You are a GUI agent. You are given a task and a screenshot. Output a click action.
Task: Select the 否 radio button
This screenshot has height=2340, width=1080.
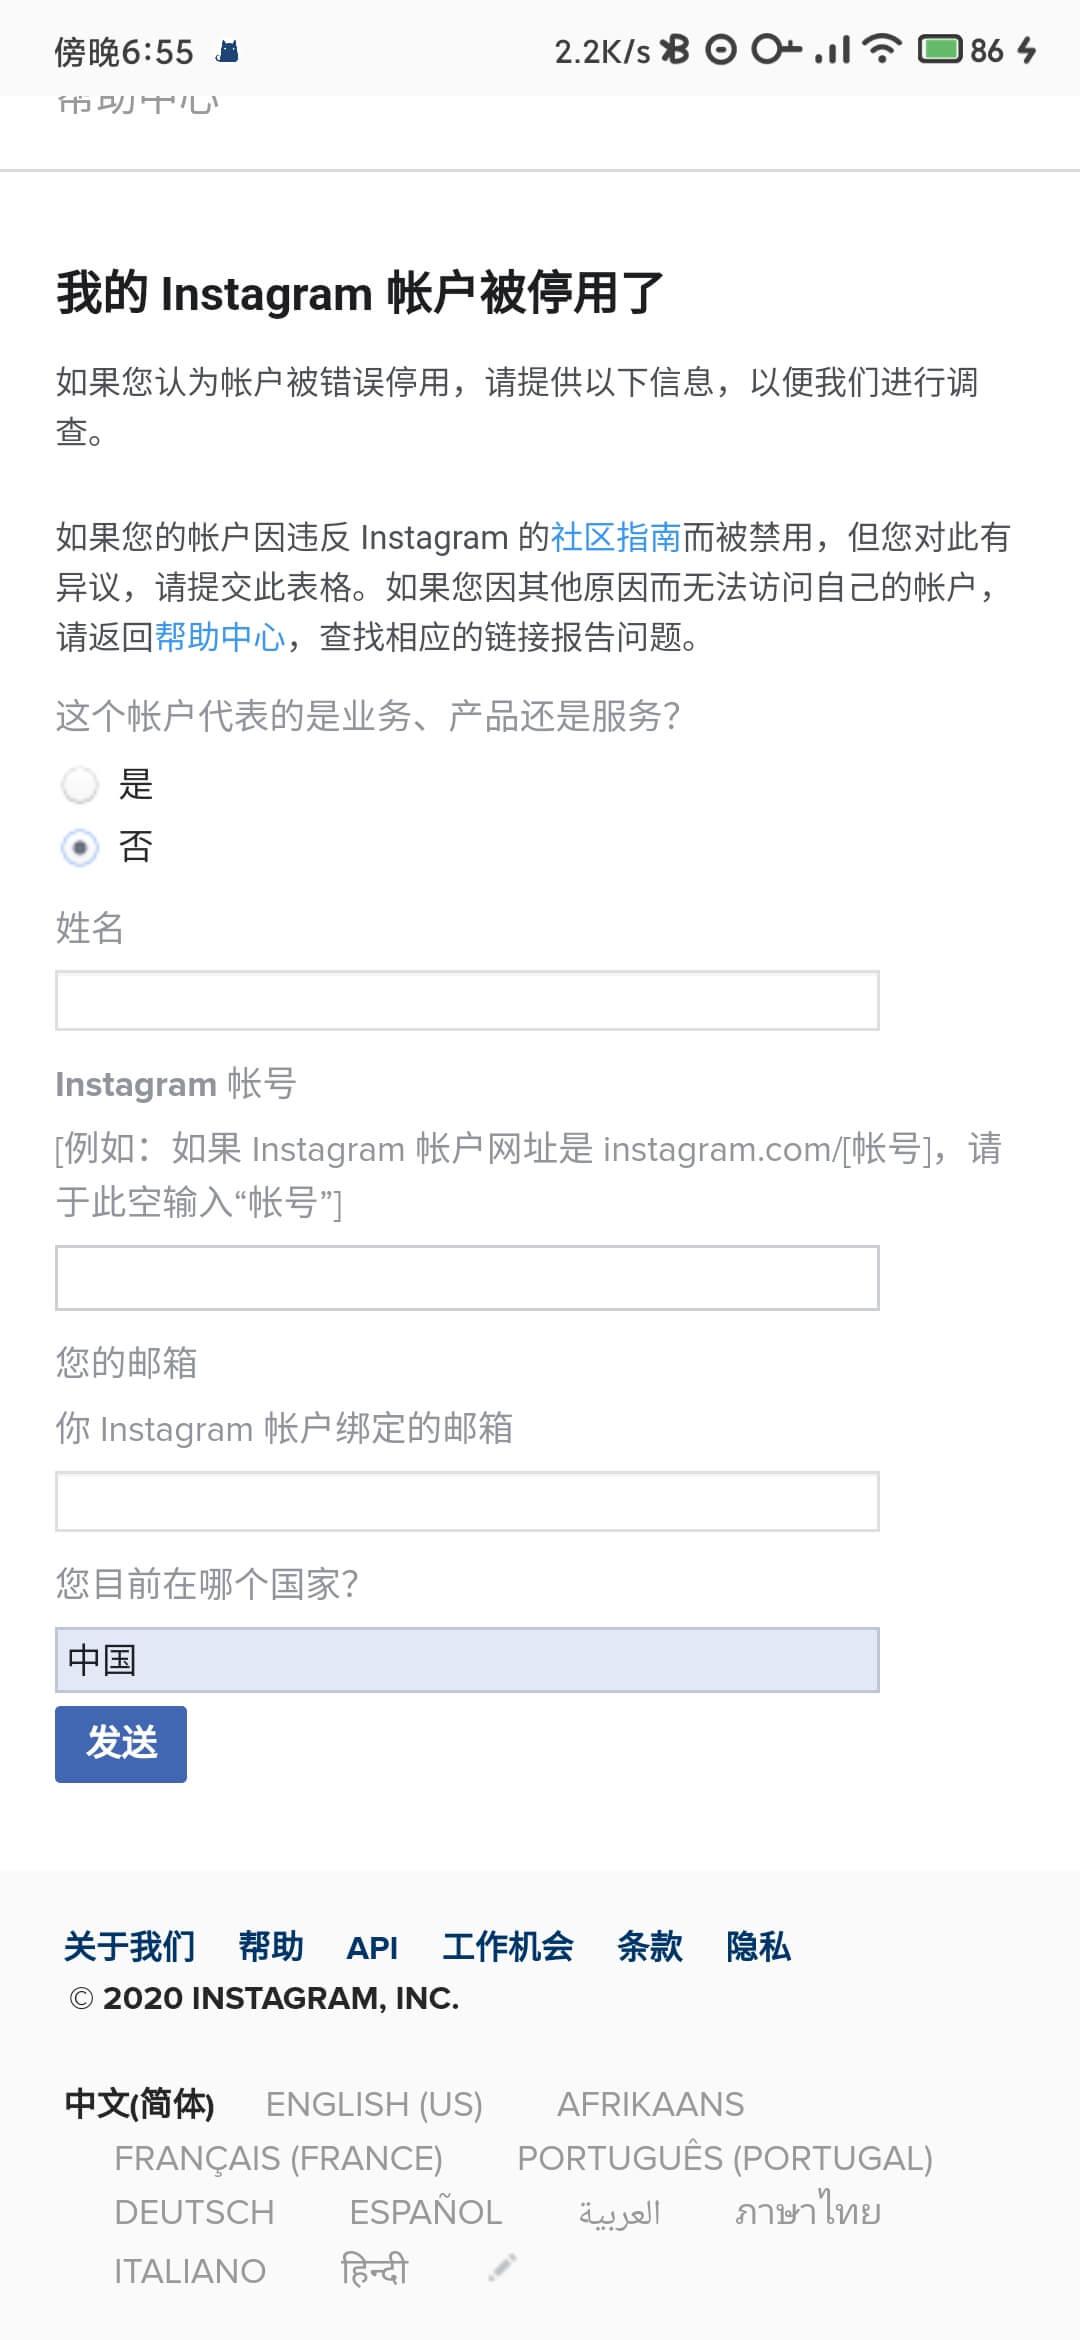coord(80,848)
